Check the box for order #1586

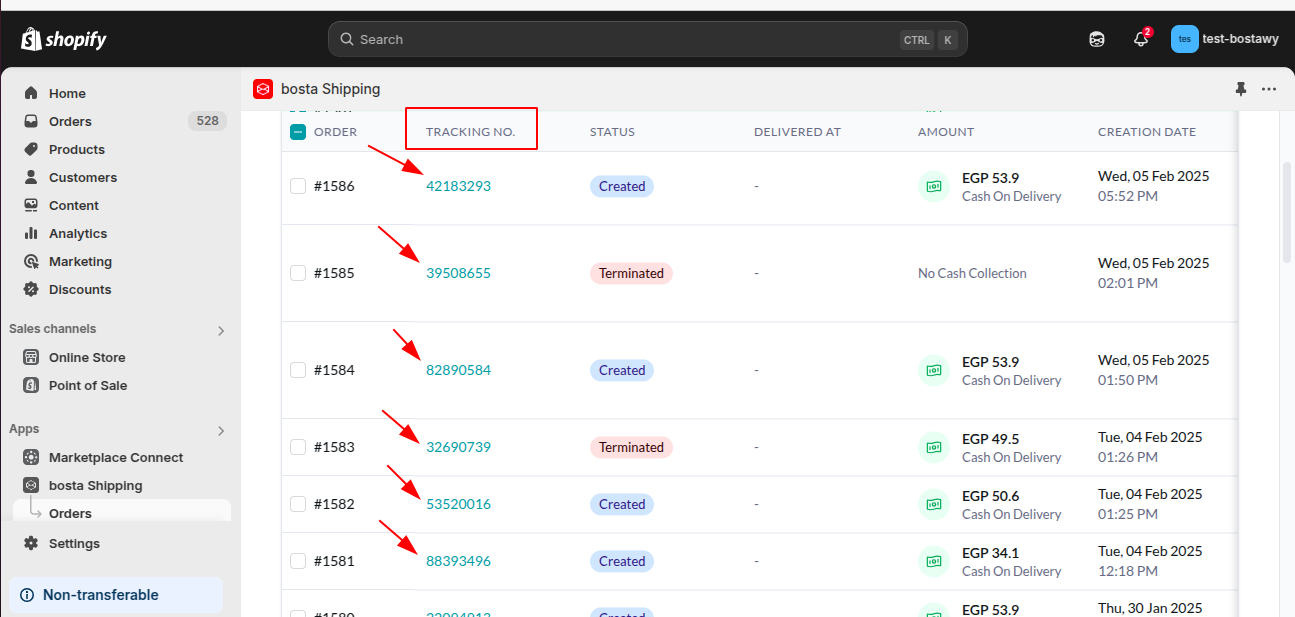298,186
